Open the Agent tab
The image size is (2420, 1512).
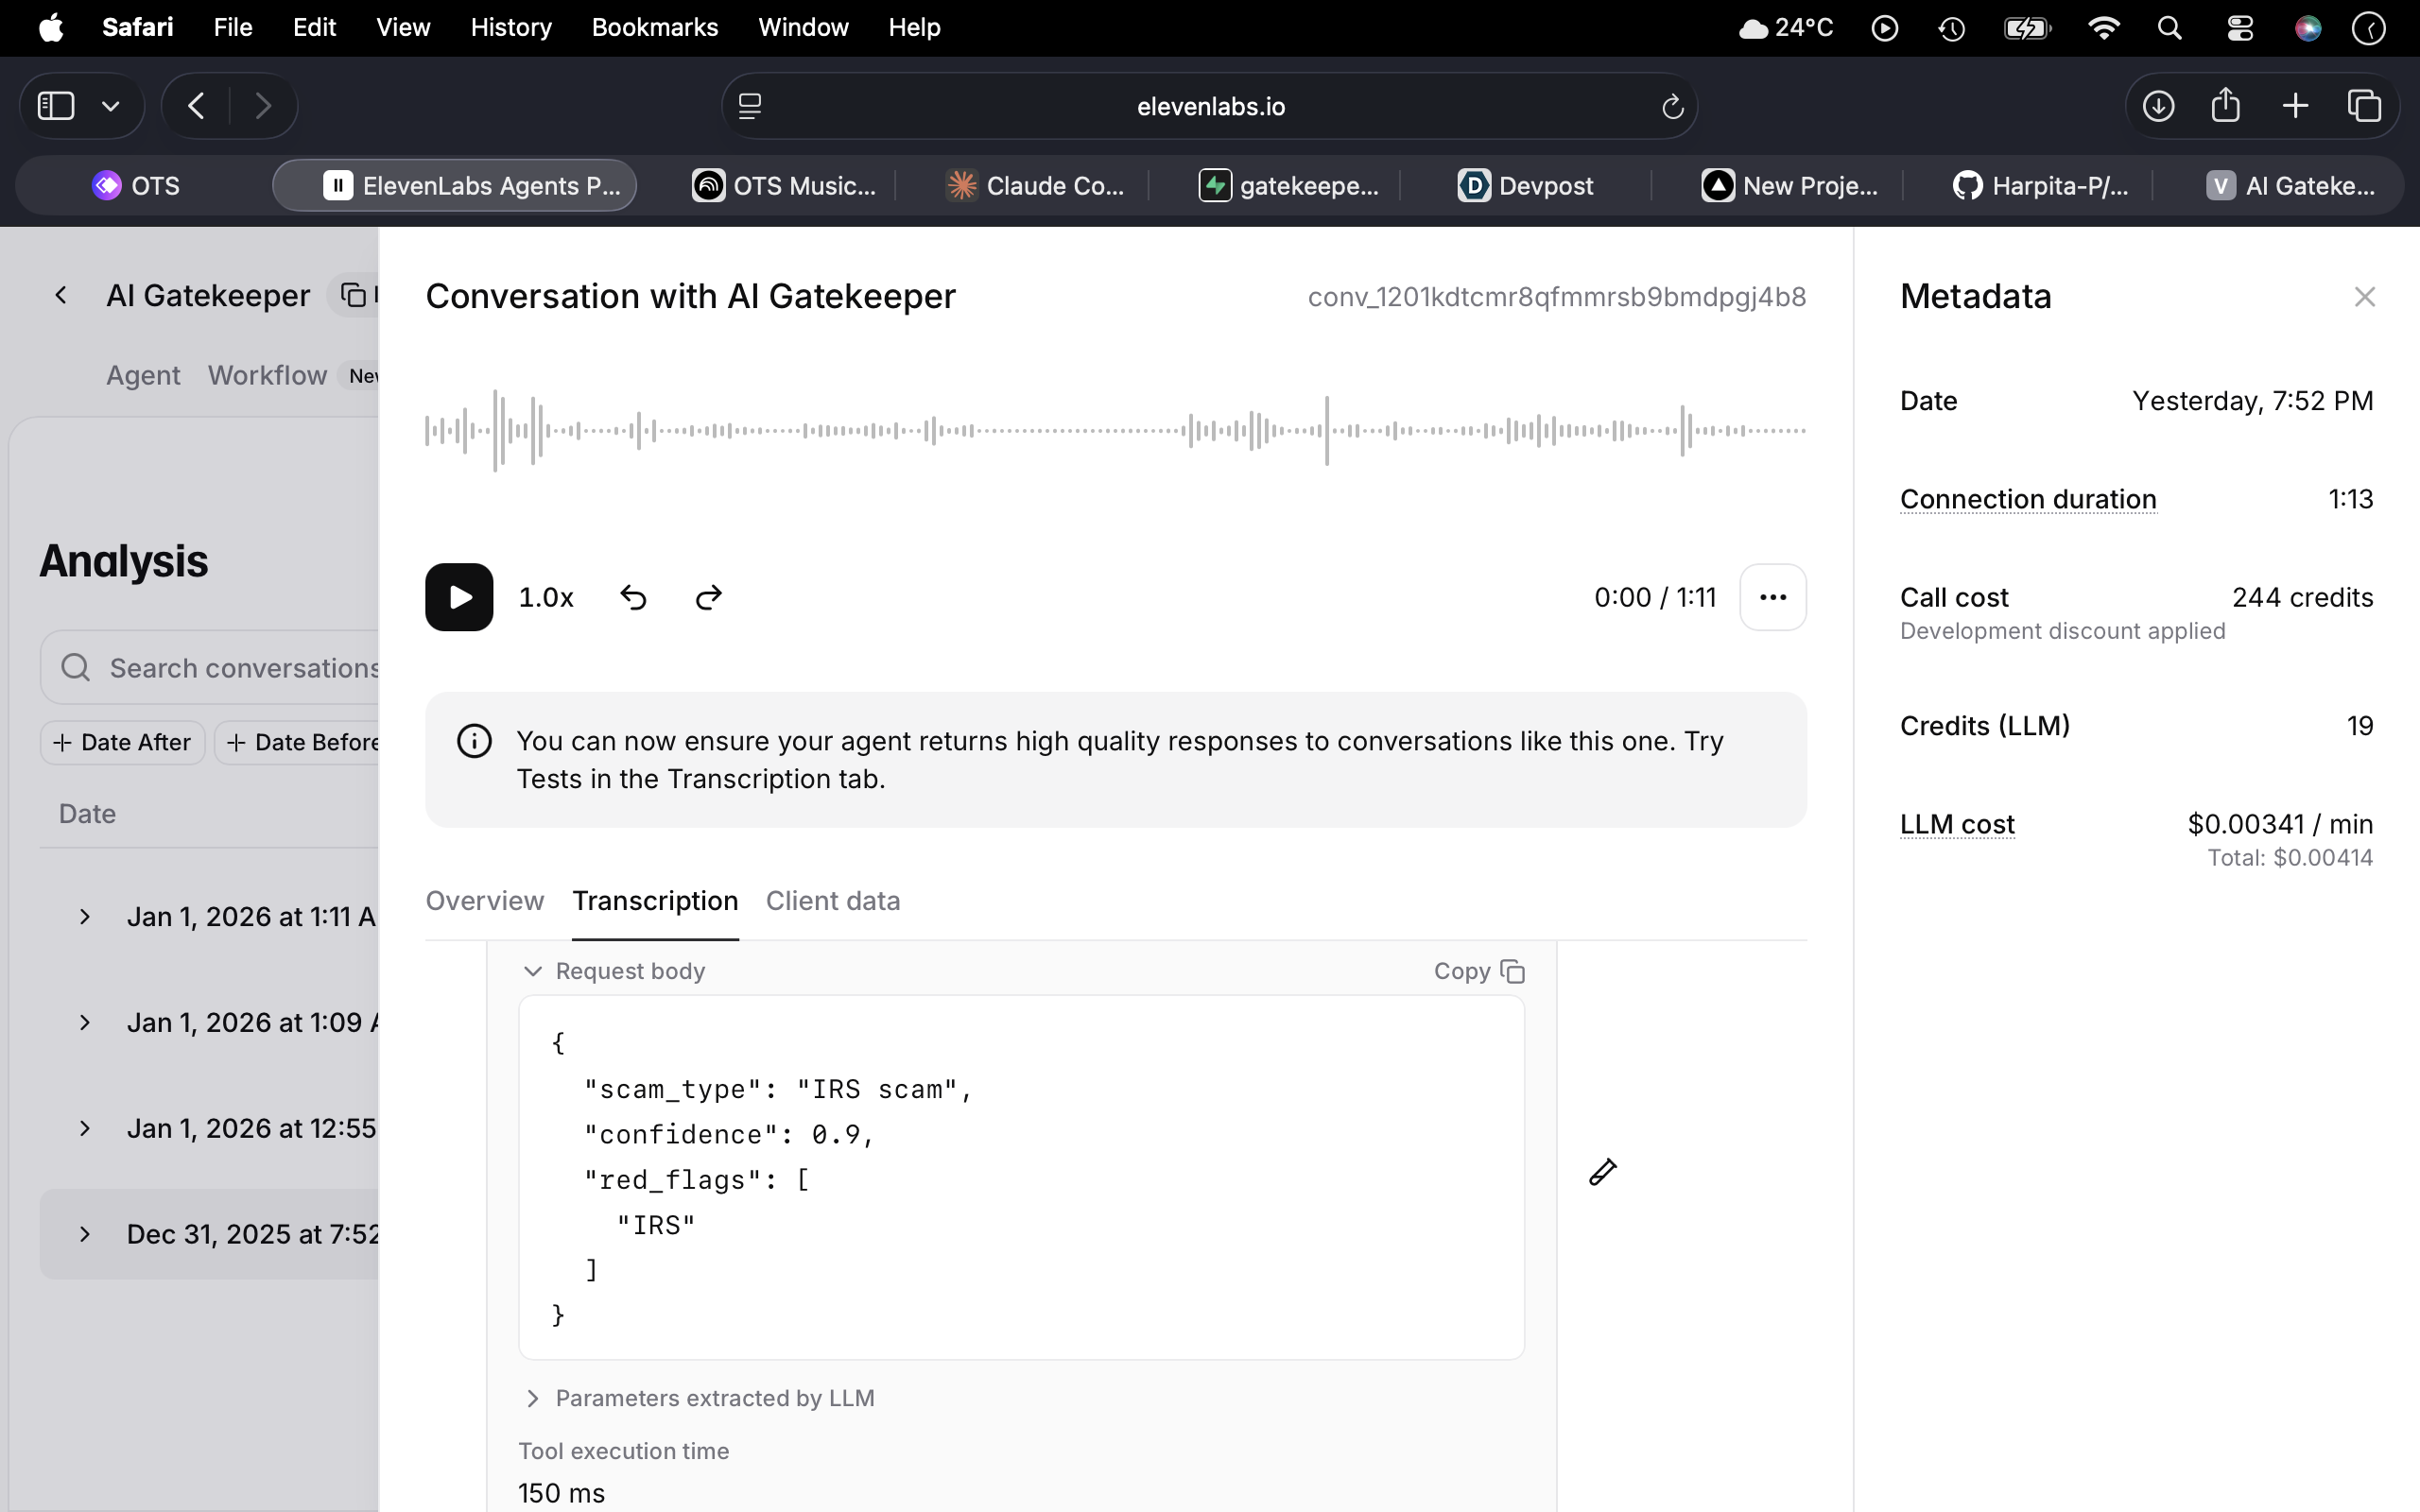pyautogui.click(x=143, y=375)
